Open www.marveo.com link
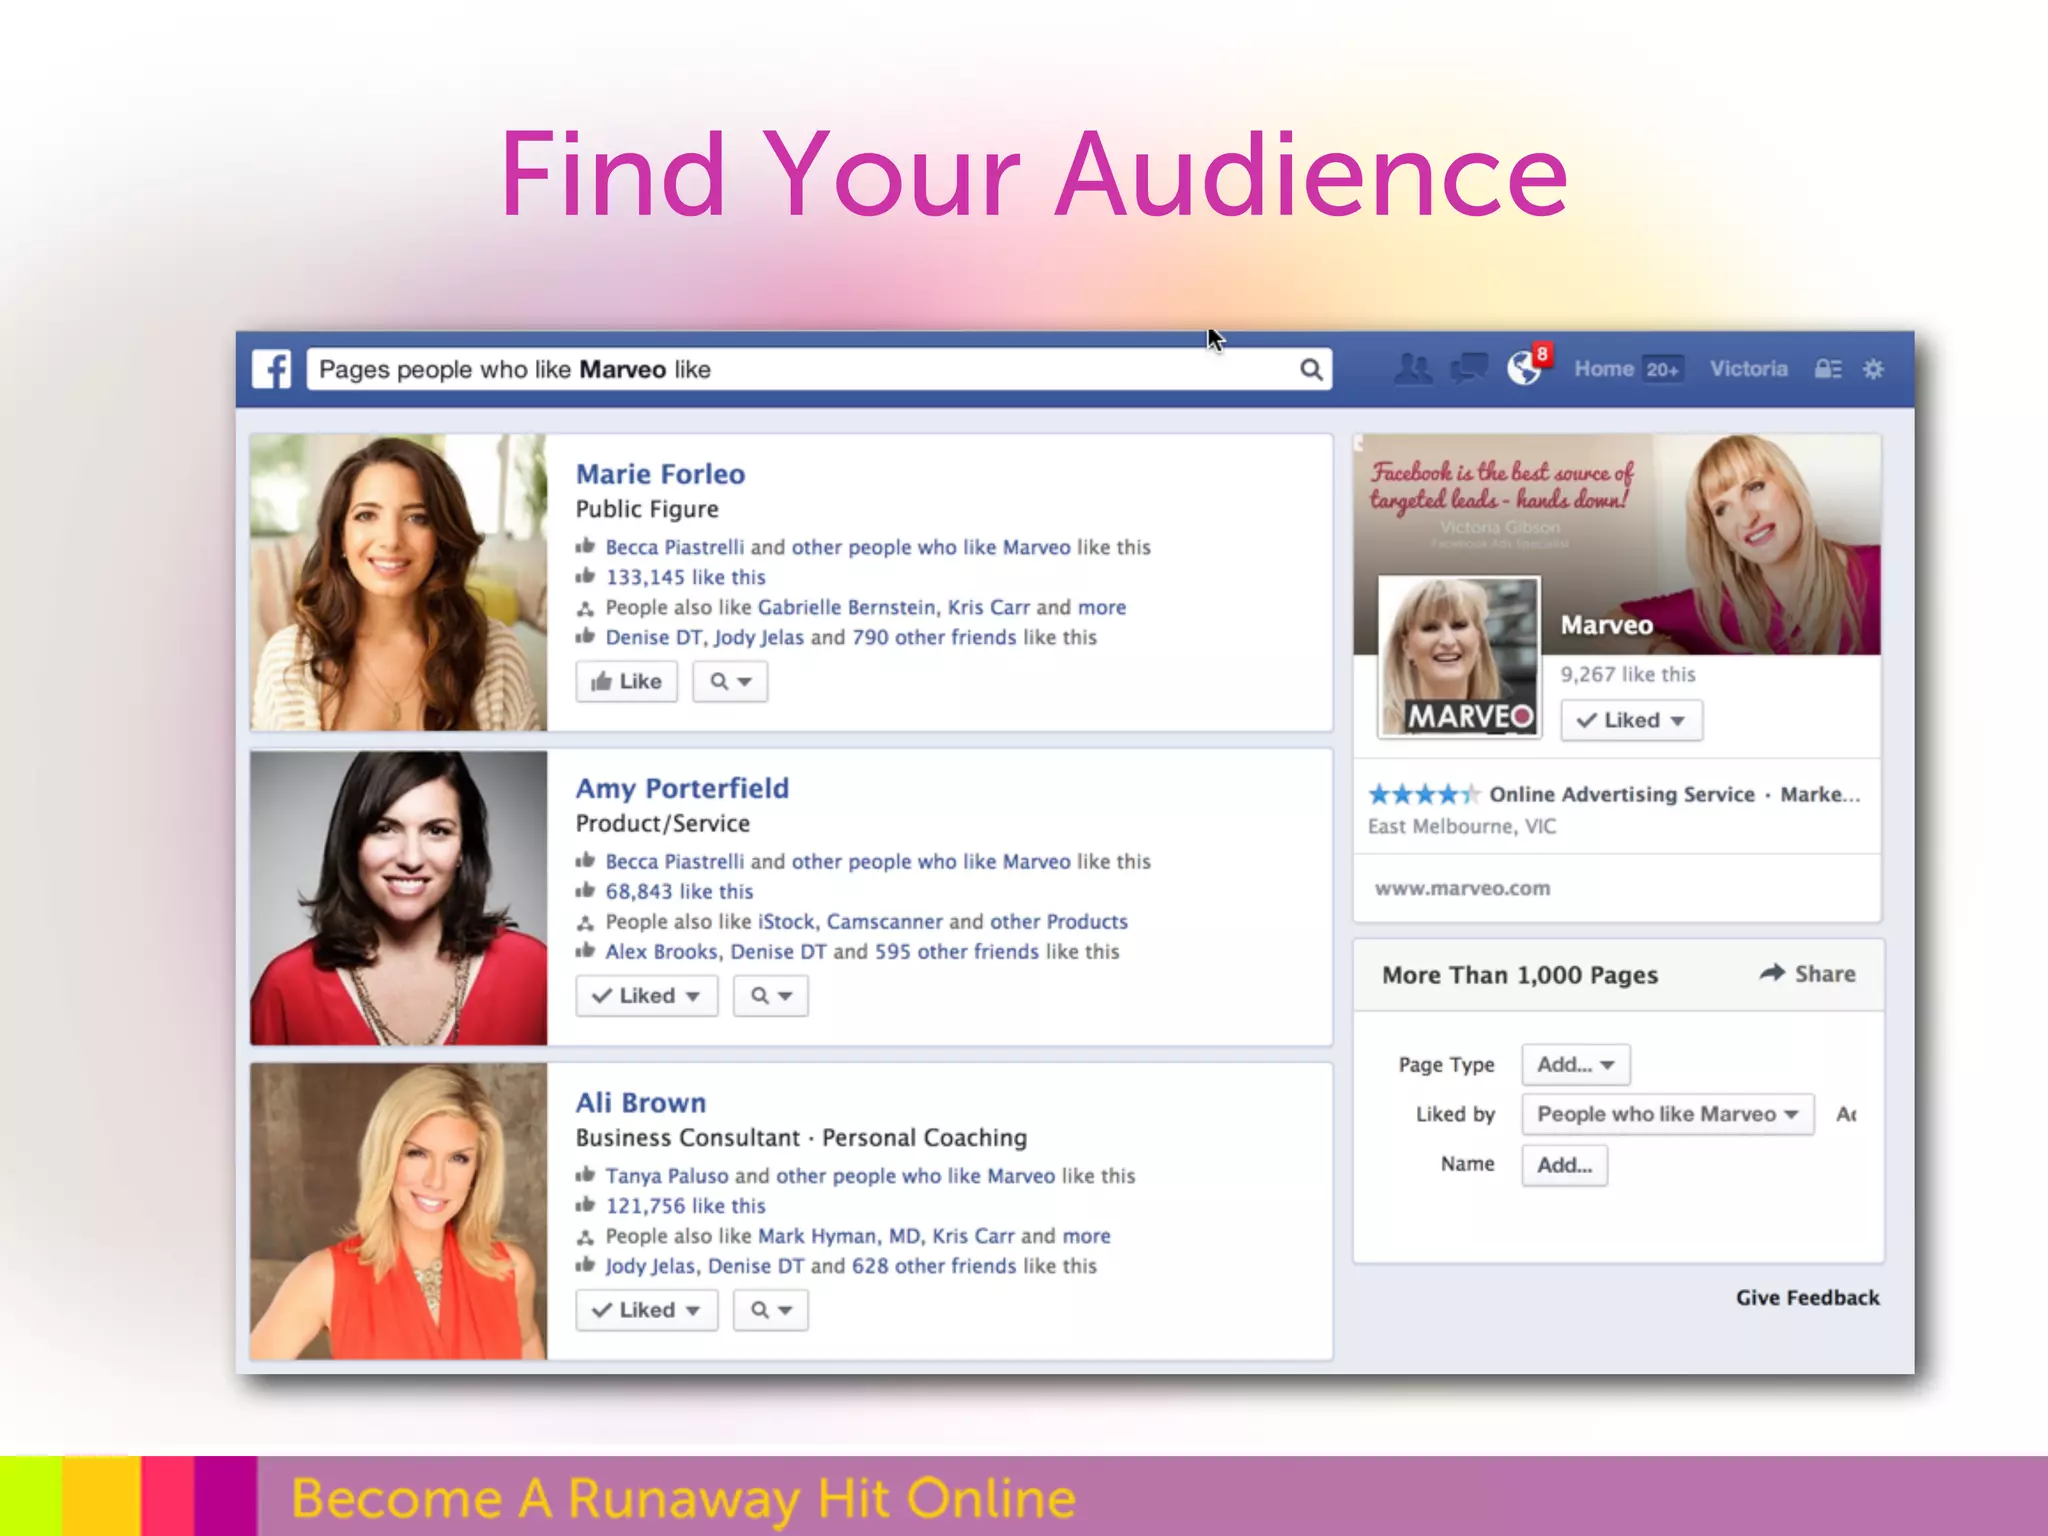Image resolution: width=2048 pixels, height=1536 pixels. [1462, 888]
